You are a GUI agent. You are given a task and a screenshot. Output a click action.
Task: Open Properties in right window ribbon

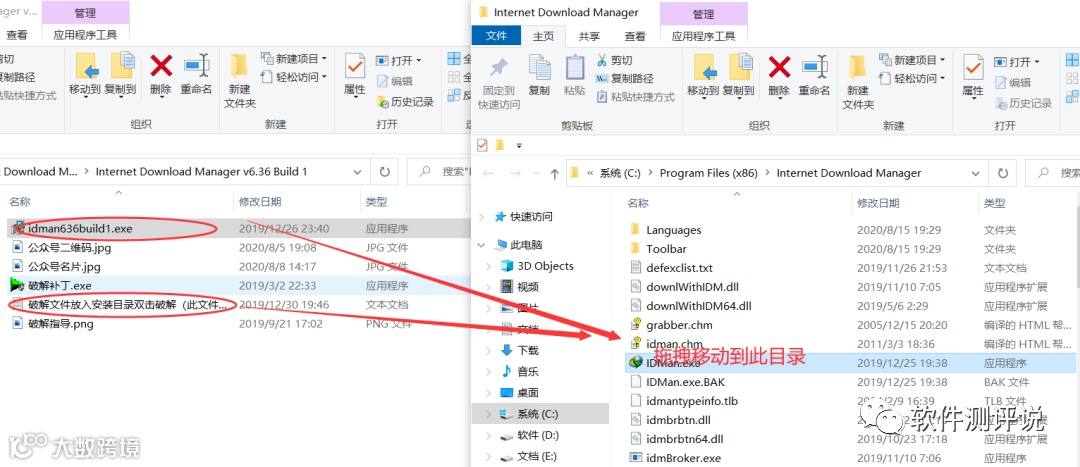973,76
